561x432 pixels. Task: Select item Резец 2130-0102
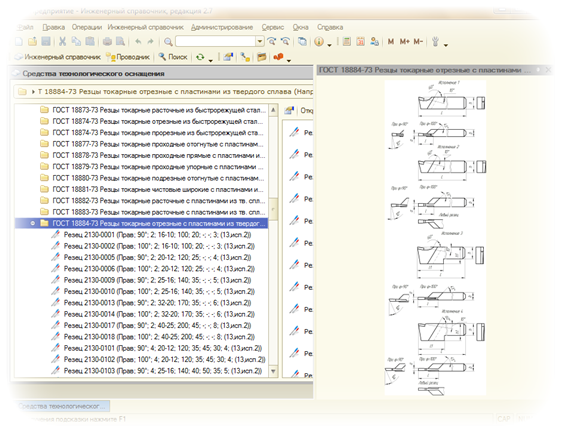coord(158,359)
